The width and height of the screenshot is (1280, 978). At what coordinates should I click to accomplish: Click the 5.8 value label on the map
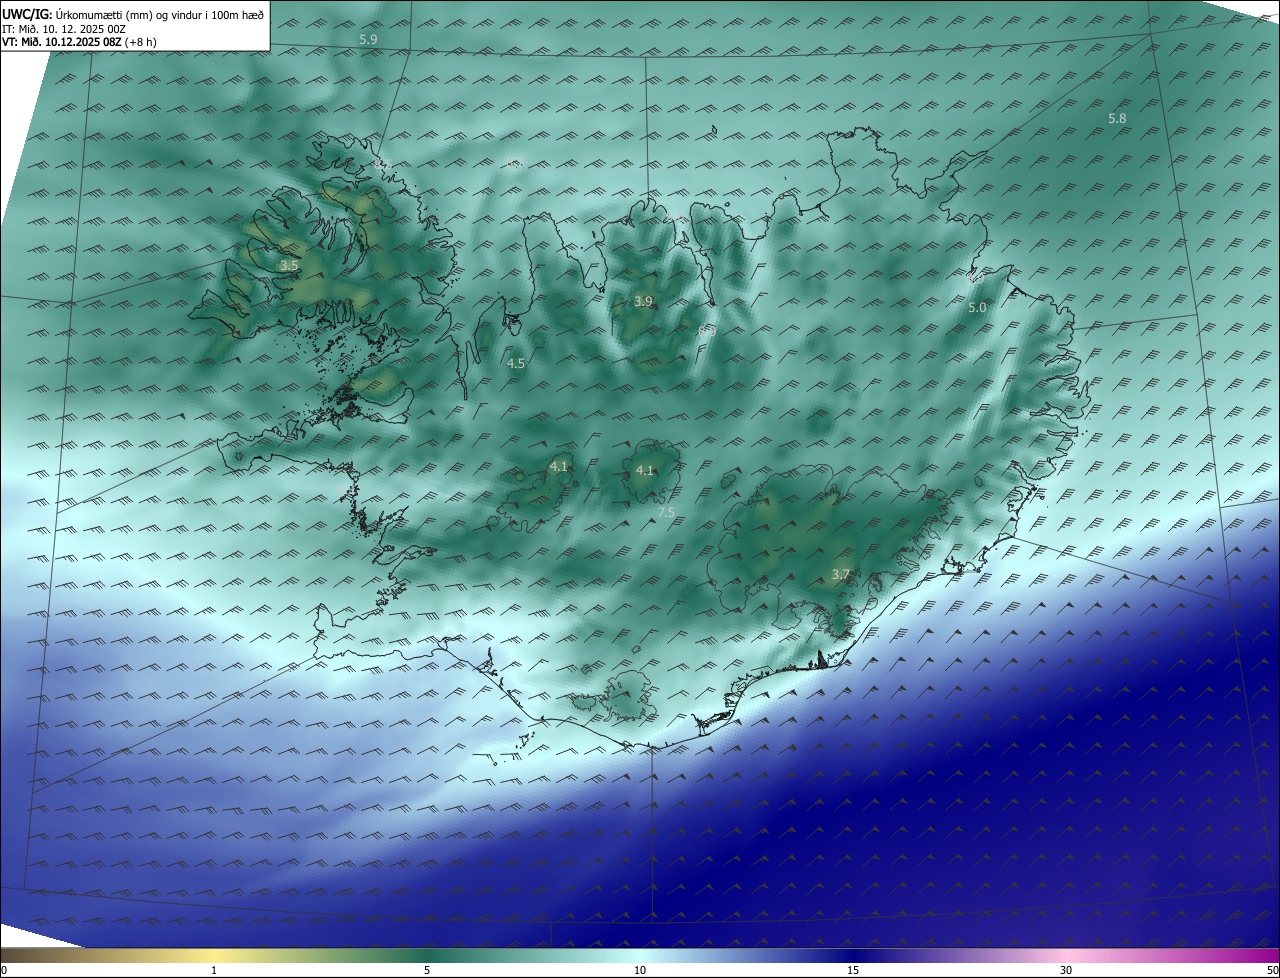click(x=1117, y=118)
